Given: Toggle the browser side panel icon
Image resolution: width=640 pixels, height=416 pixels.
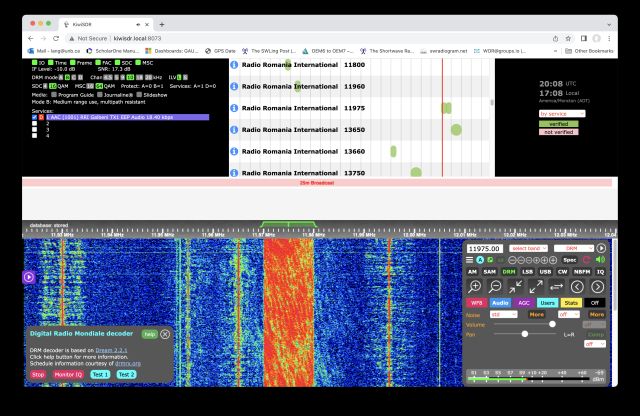Looking at the screenshot, I should 584,38.
